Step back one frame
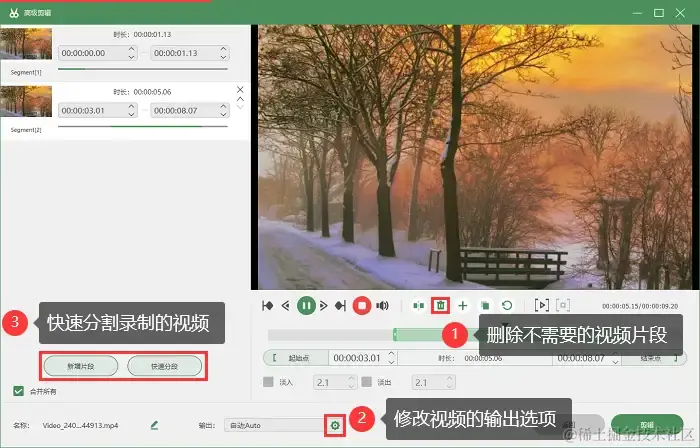The image size is (700, 448). point(286,306)
